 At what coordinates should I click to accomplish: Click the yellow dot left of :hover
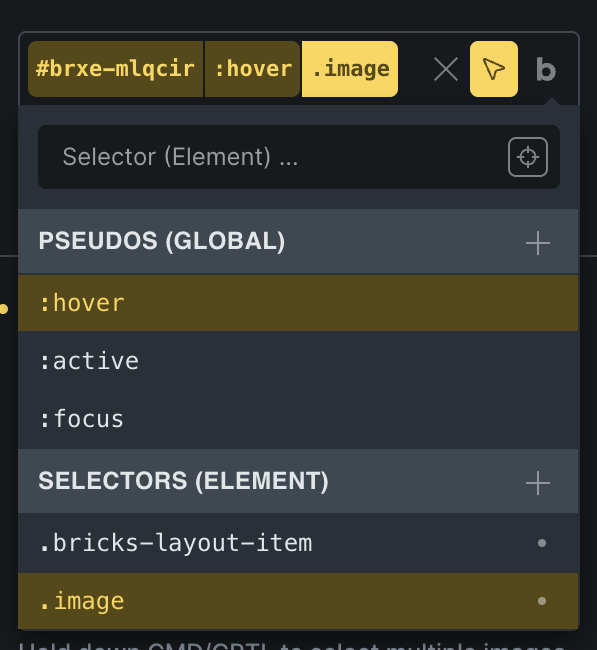pyautogui.click(x=4, y=309)
